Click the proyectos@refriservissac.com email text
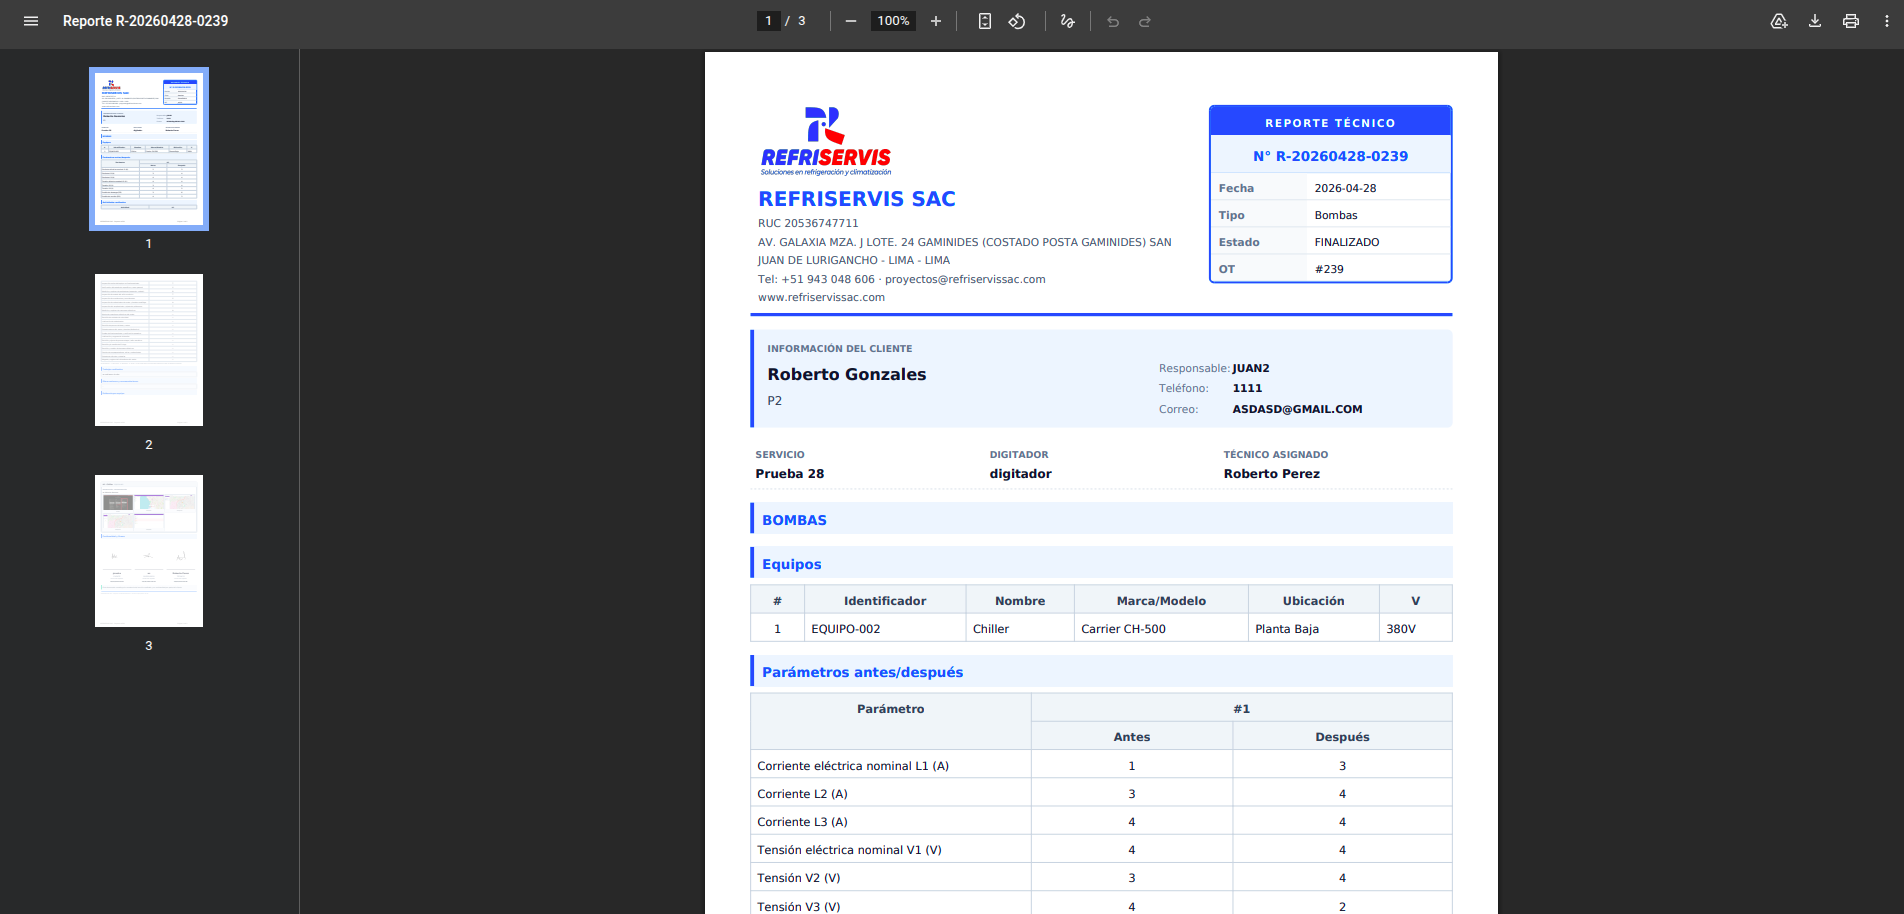Image resolution: width=1904 pixels, height=914 pixels. coord(965,279)
